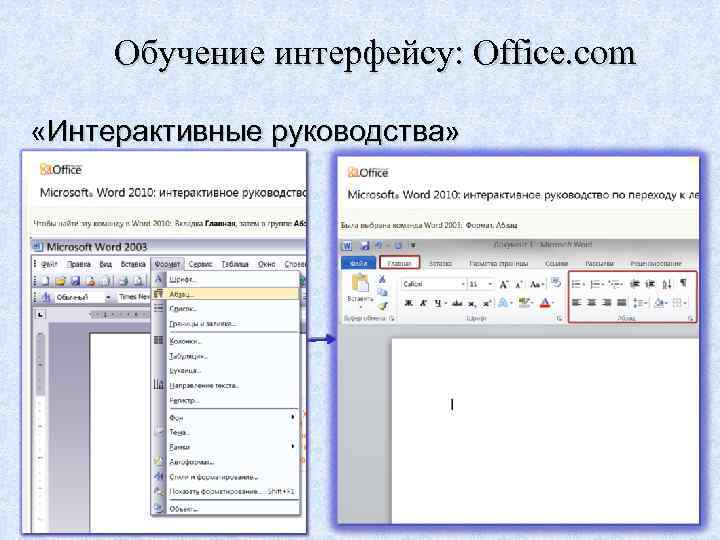Click the Grow Font icon in Word 2010
Image resolution: width=720 pixels, height=540 pixels.
pos(504,285)
